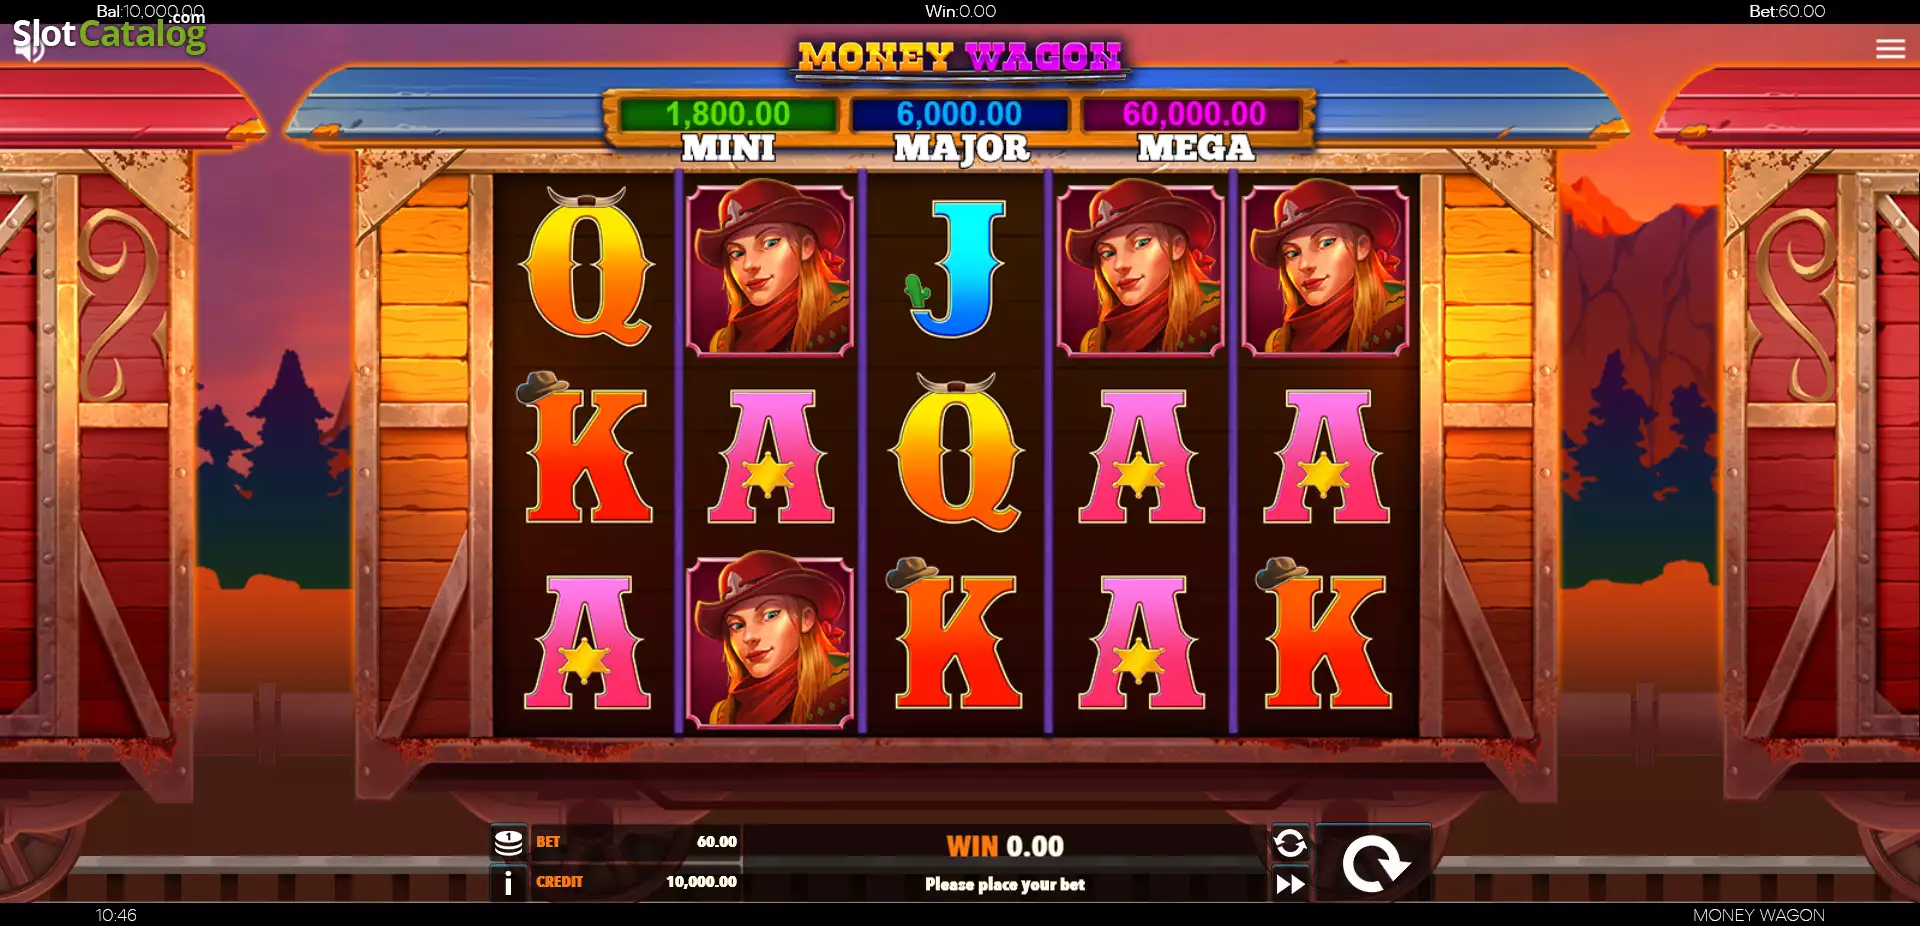This screenshot has width=1920, height=926.
Task: Click the K symbol on the first reel
Action: [586, 449]
